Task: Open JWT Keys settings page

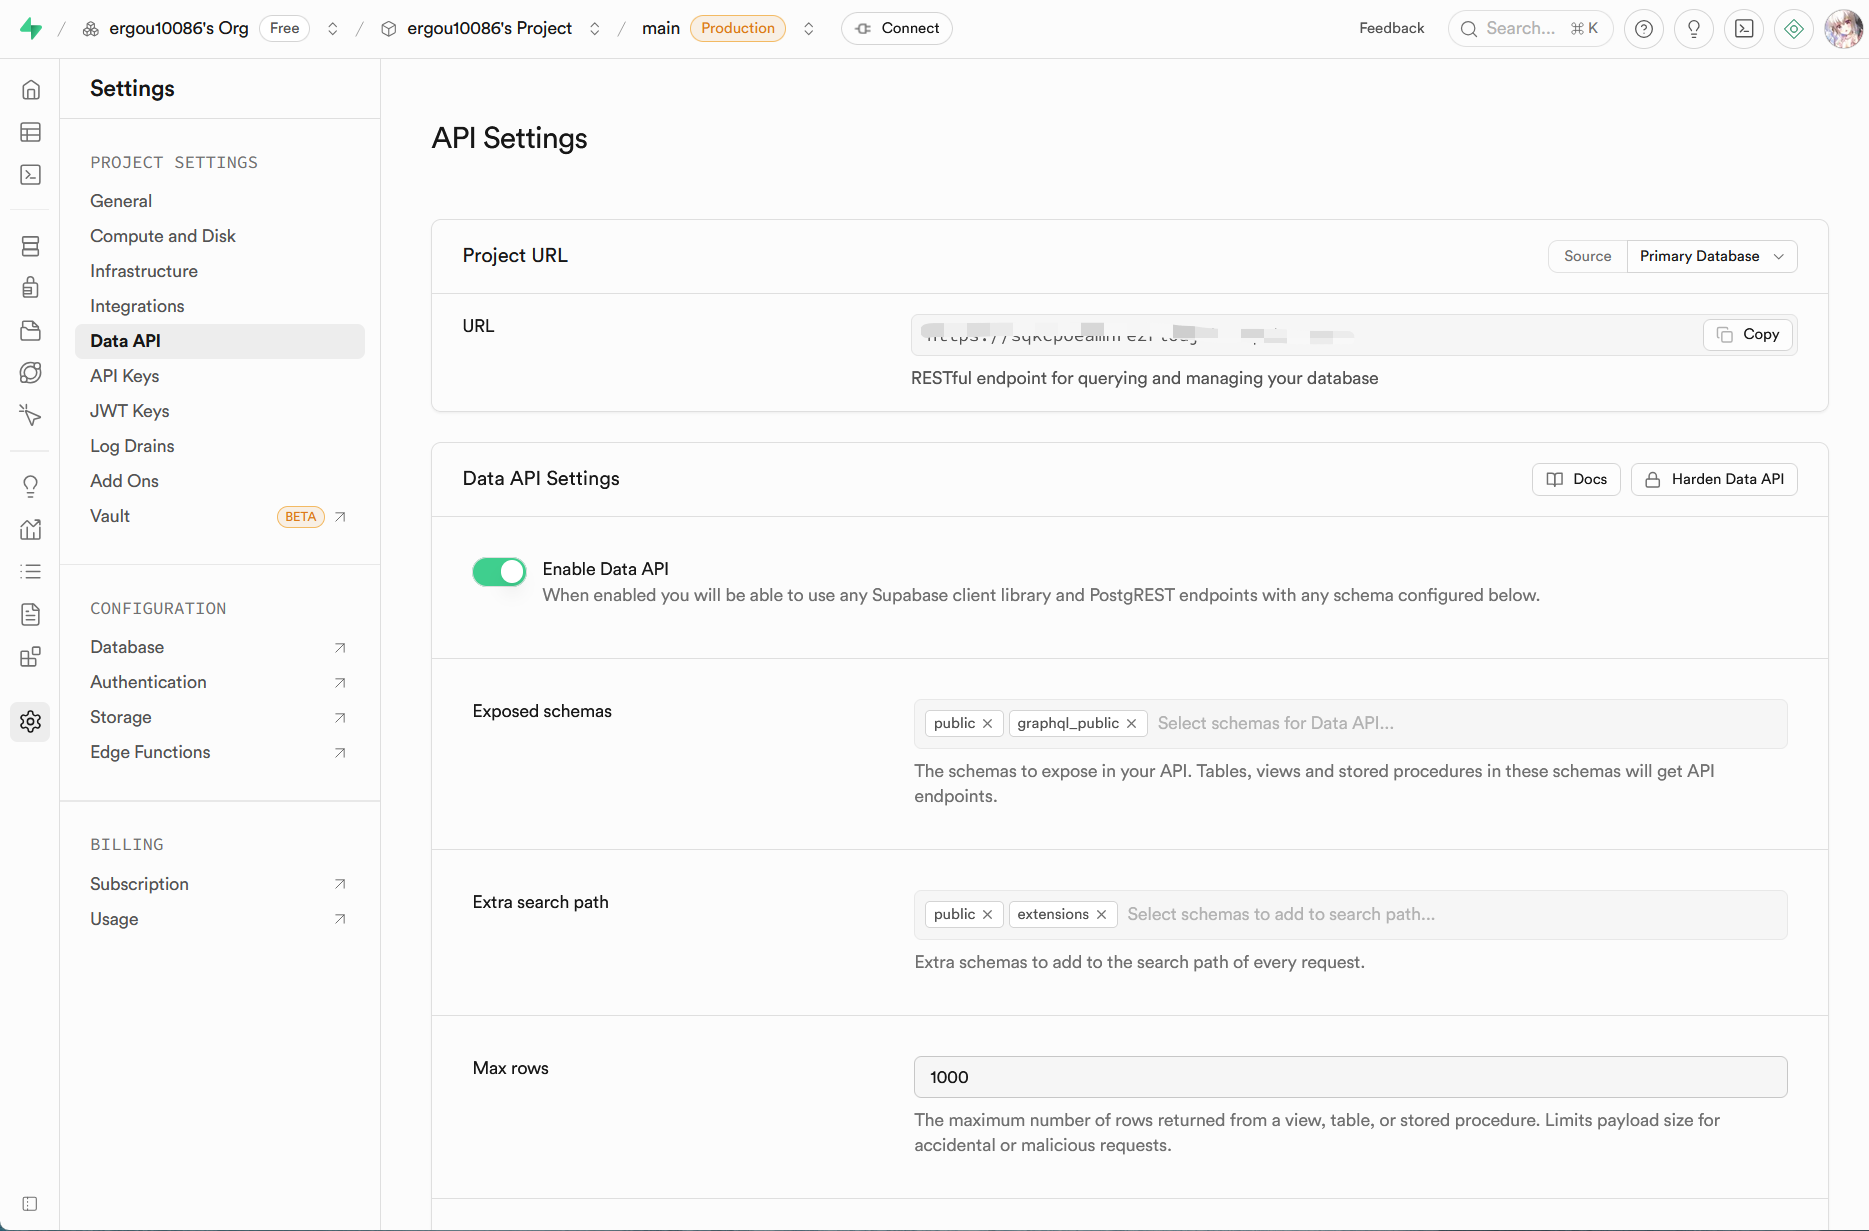Action: pyautogui.click(x=130, y=411)
